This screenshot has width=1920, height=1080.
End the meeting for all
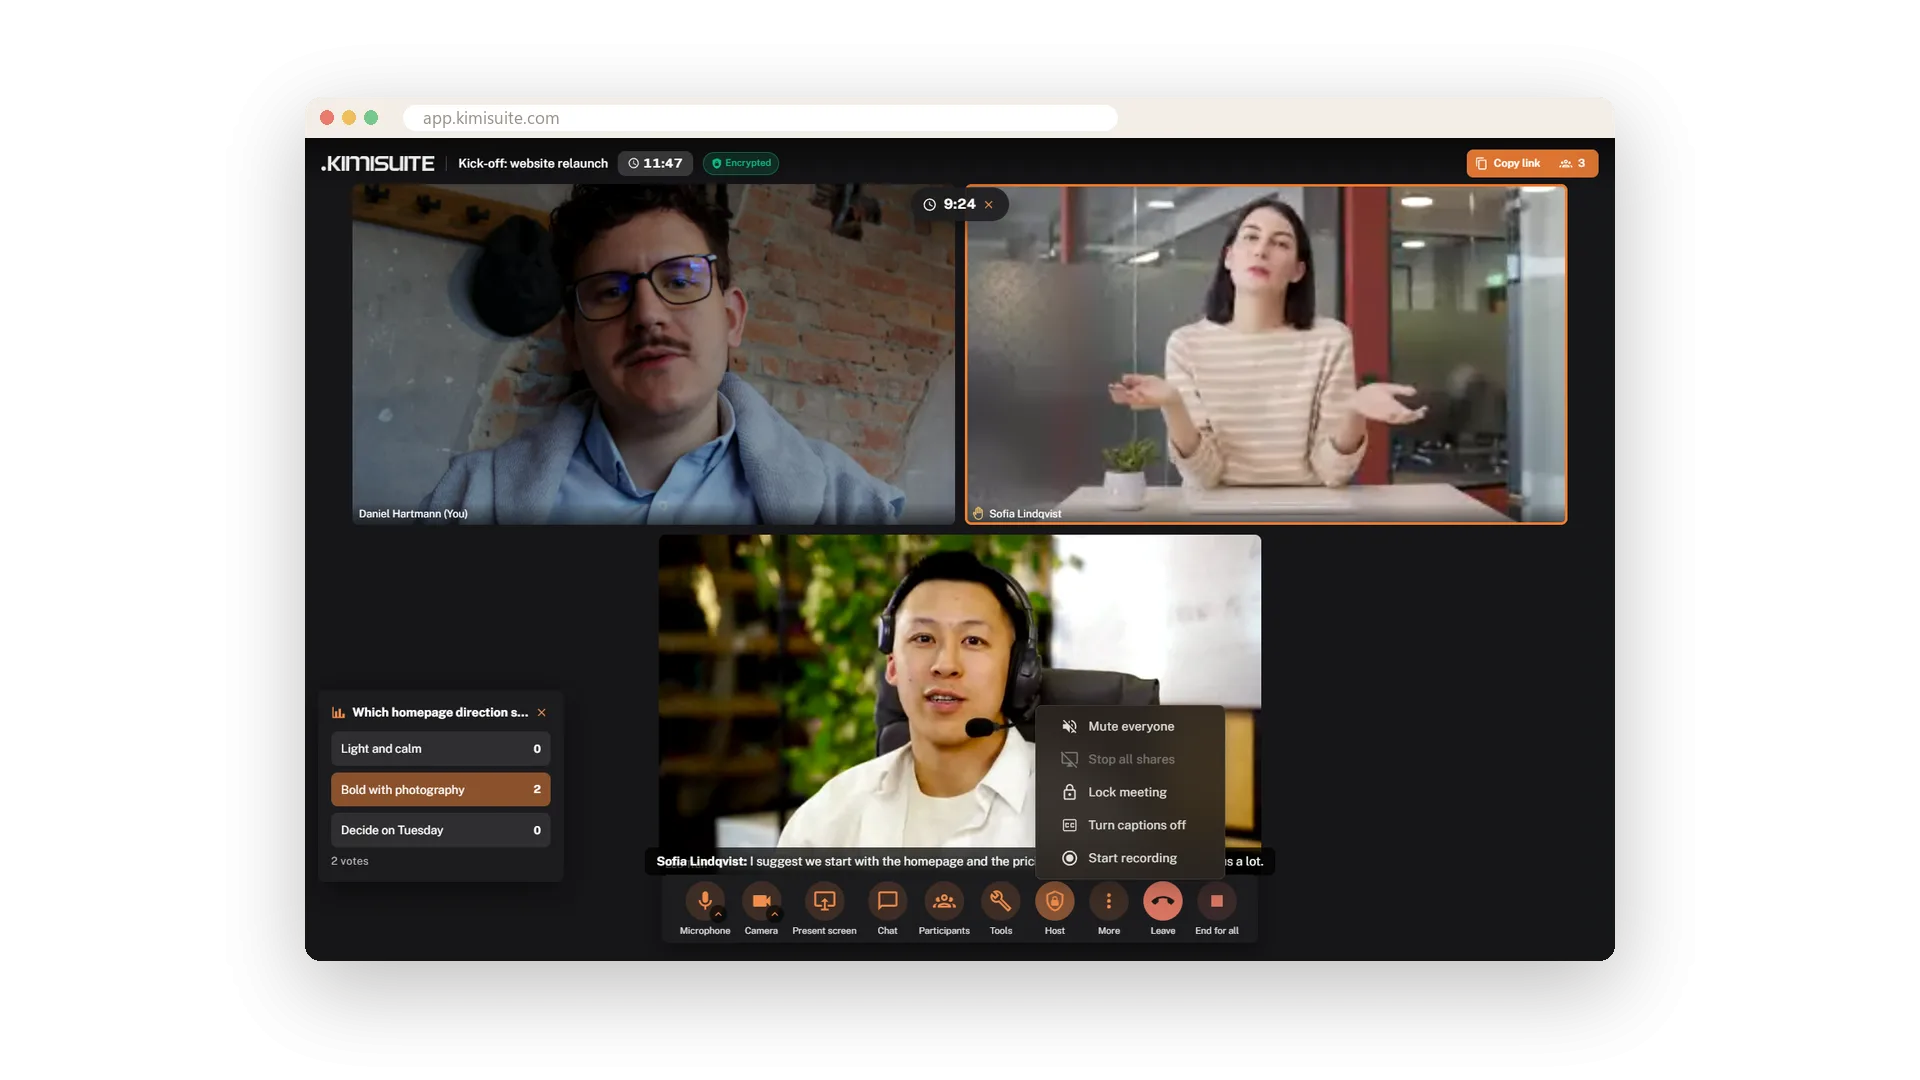point(1217,901)
